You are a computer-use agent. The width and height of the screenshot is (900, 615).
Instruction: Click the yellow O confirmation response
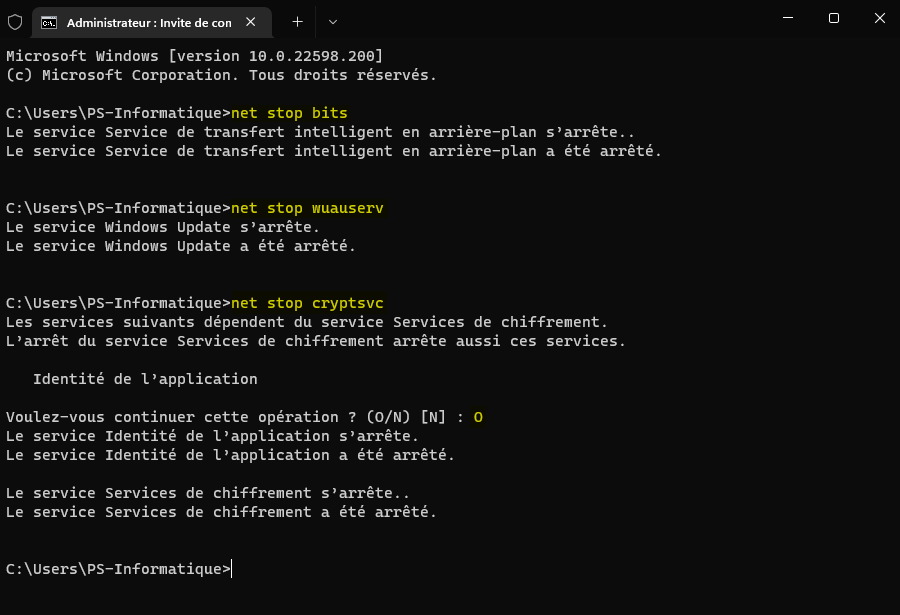[477, 416]
